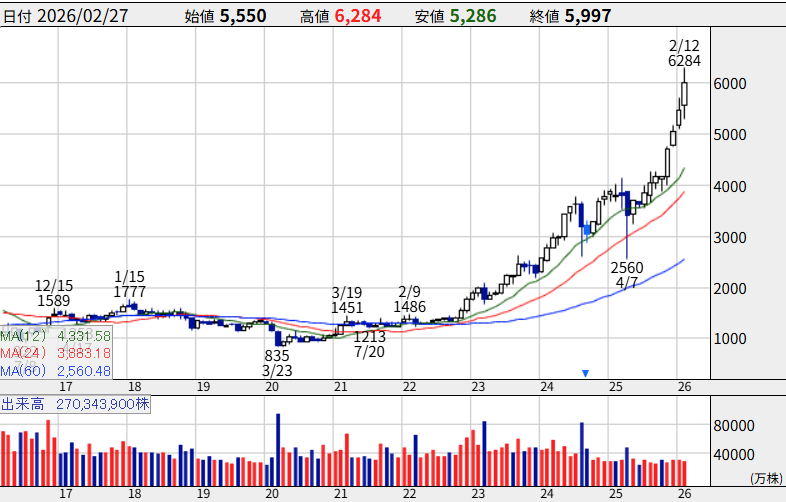
Task: Select the 2/12 high annotation 6284
Action: pos(684,60)
